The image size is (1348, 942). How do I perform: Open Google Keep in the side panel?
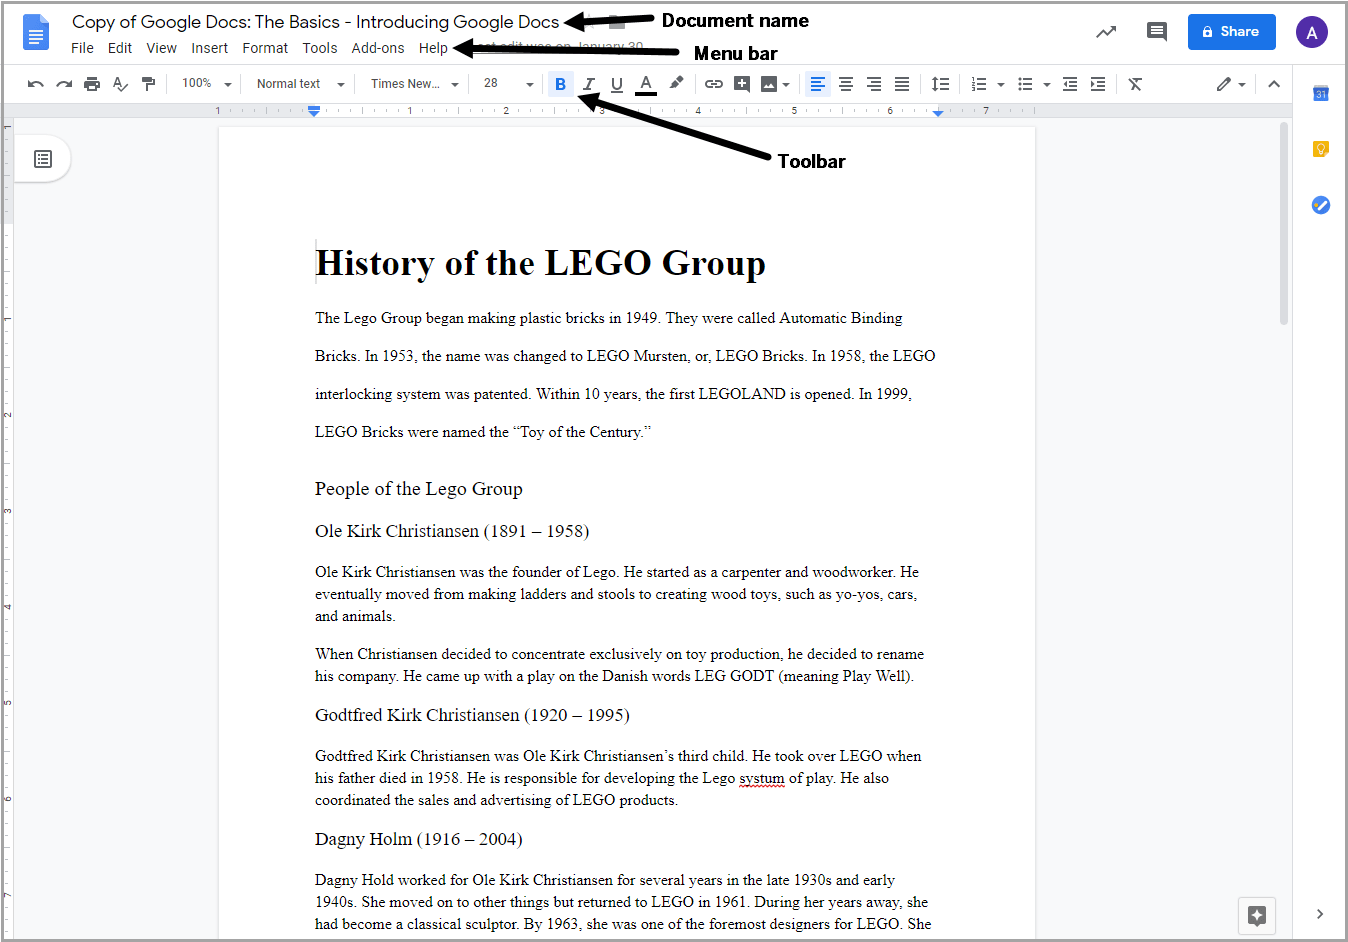click(1321, 149)
